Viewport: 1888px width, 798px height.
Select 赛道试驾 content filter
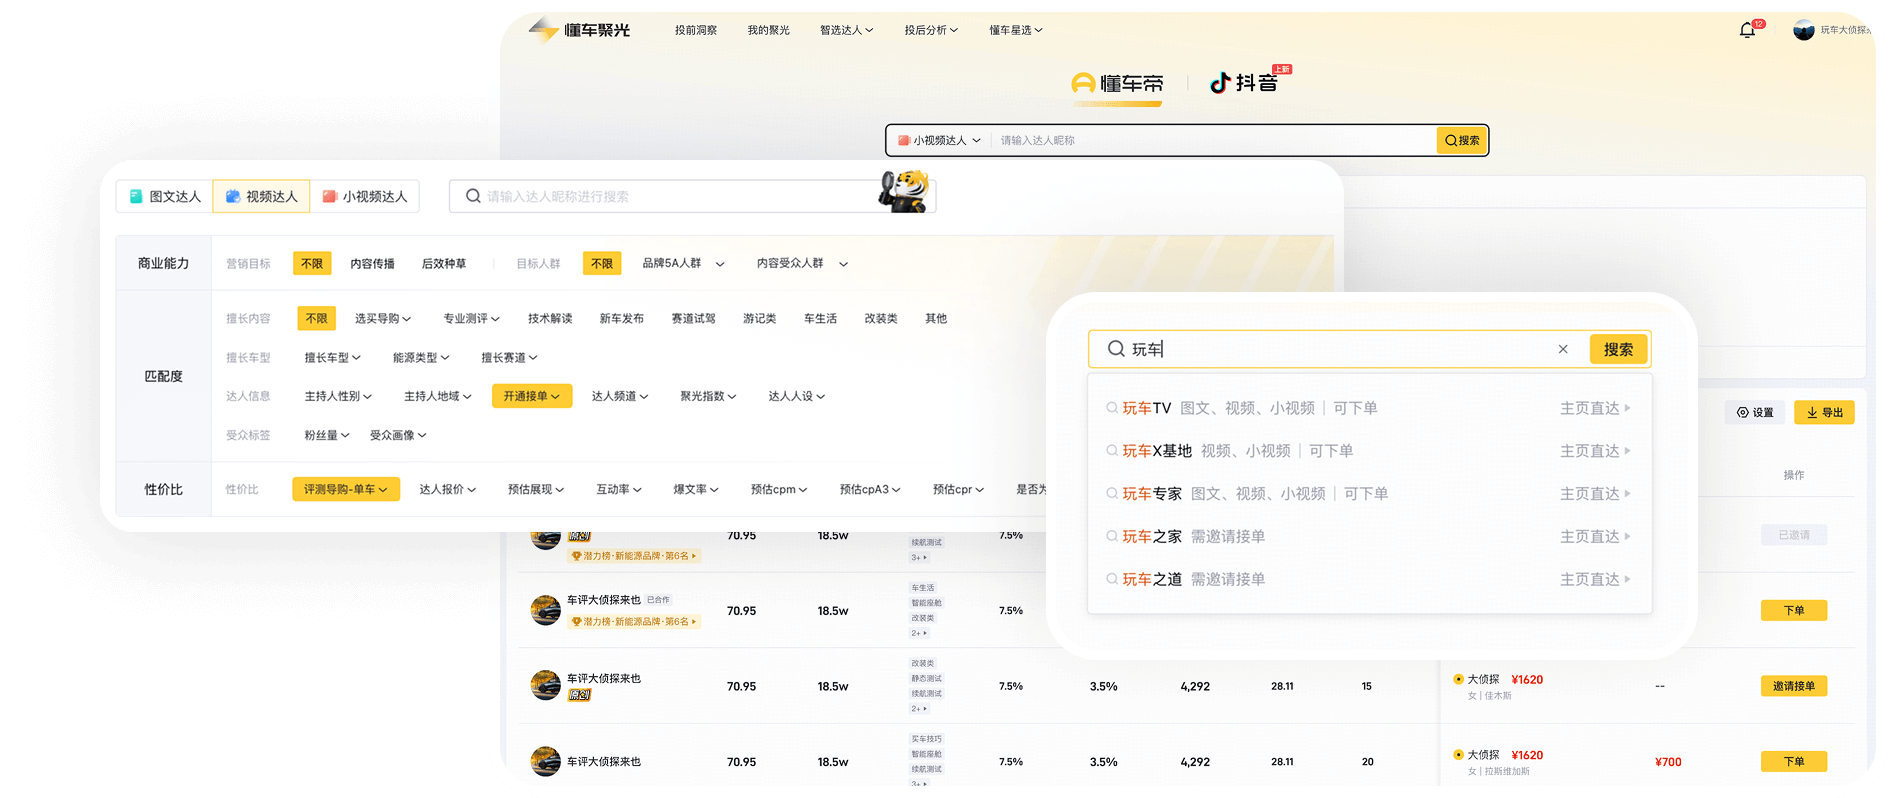tap(693, 319)
